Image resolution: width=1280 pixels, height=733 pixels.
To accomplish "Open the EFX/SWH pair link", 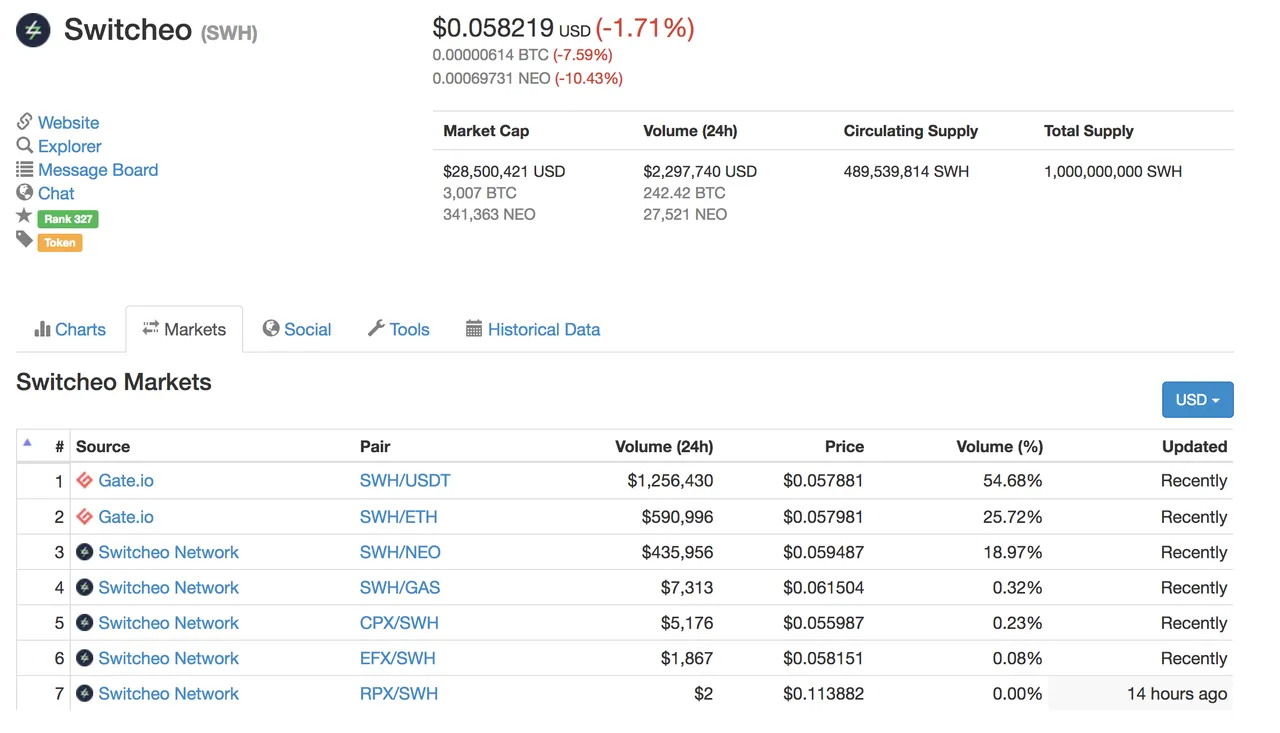I will point(398,658).
